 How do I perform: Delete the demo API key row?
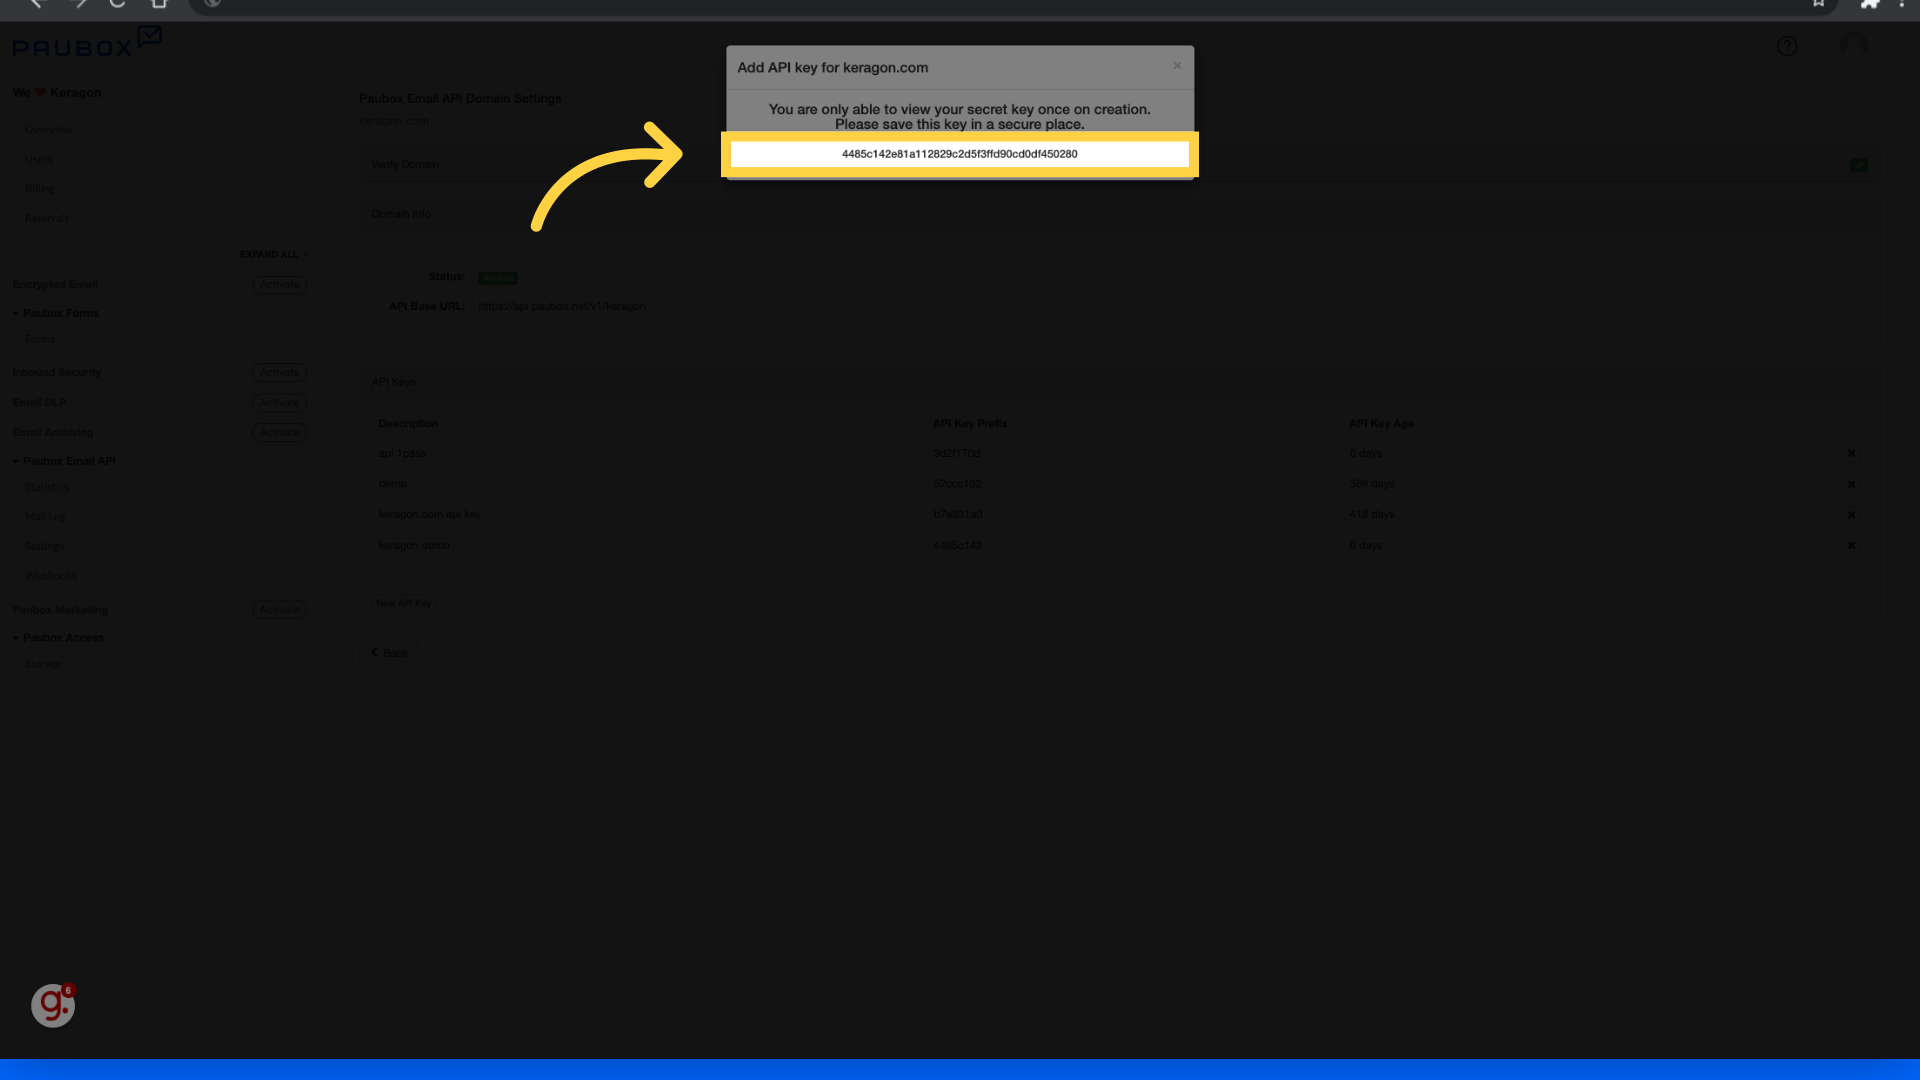pos(1851,484)
